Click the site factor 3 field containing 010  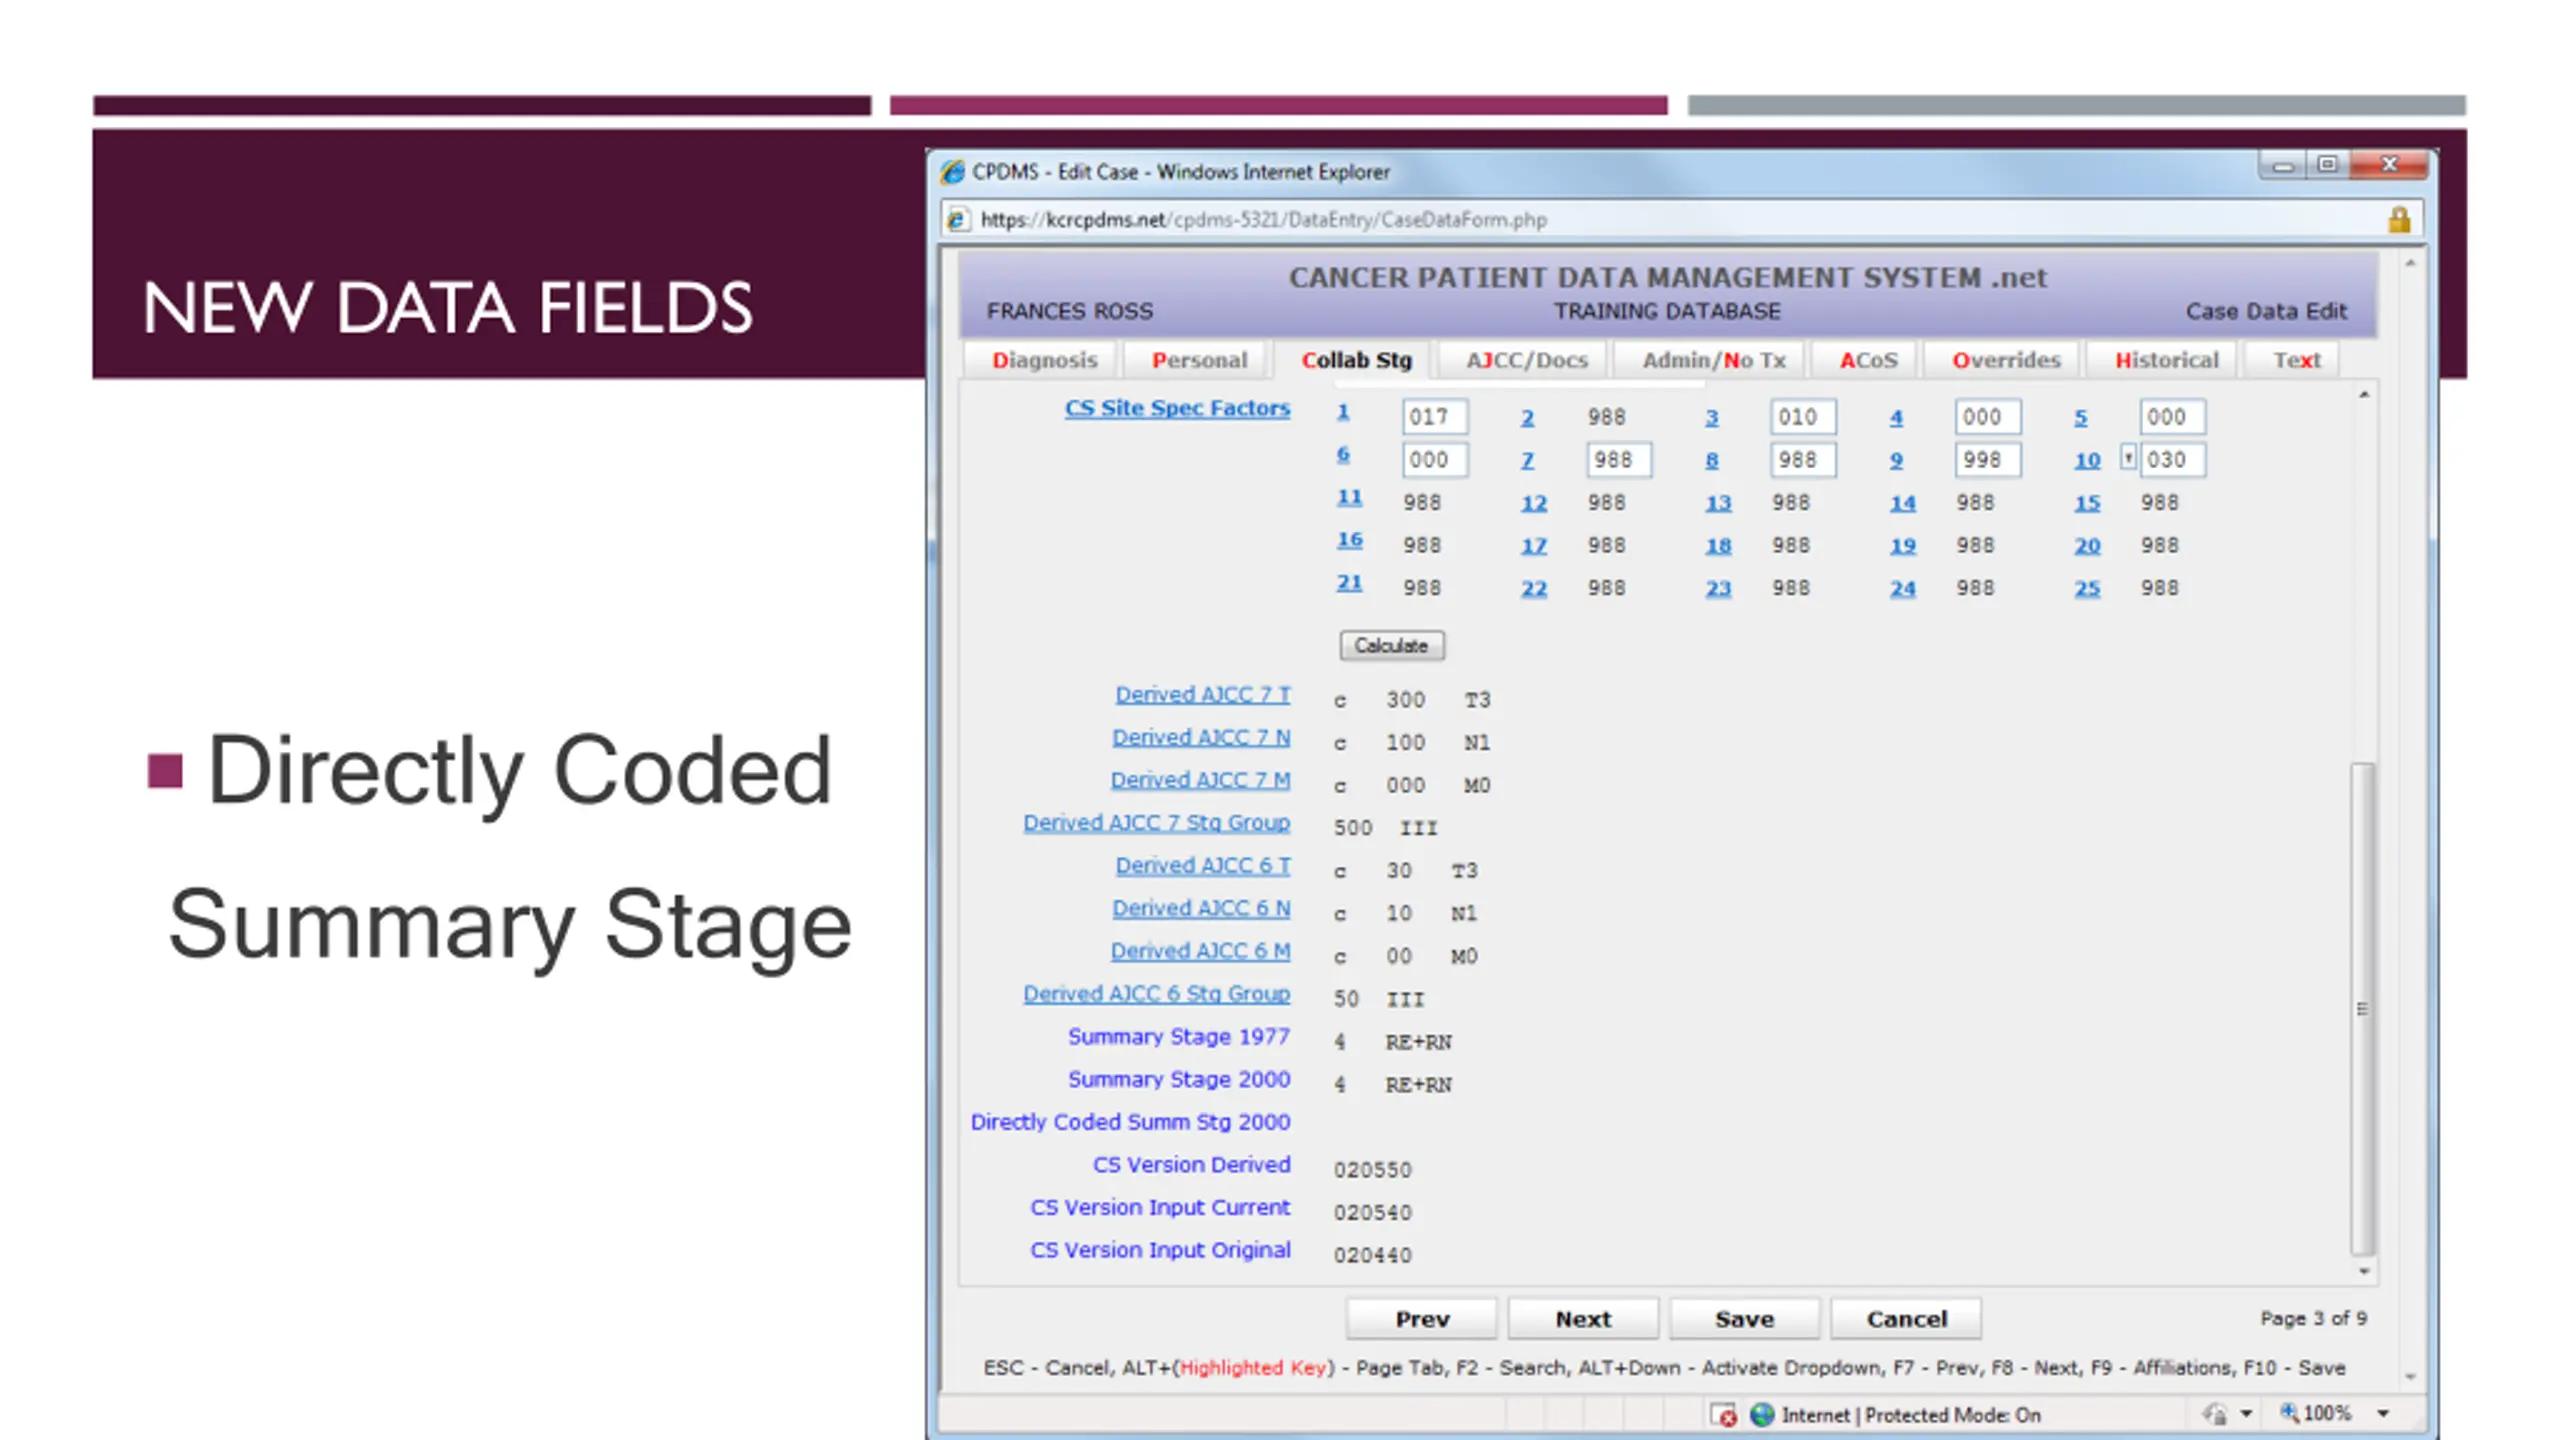tap(1803, 417)
